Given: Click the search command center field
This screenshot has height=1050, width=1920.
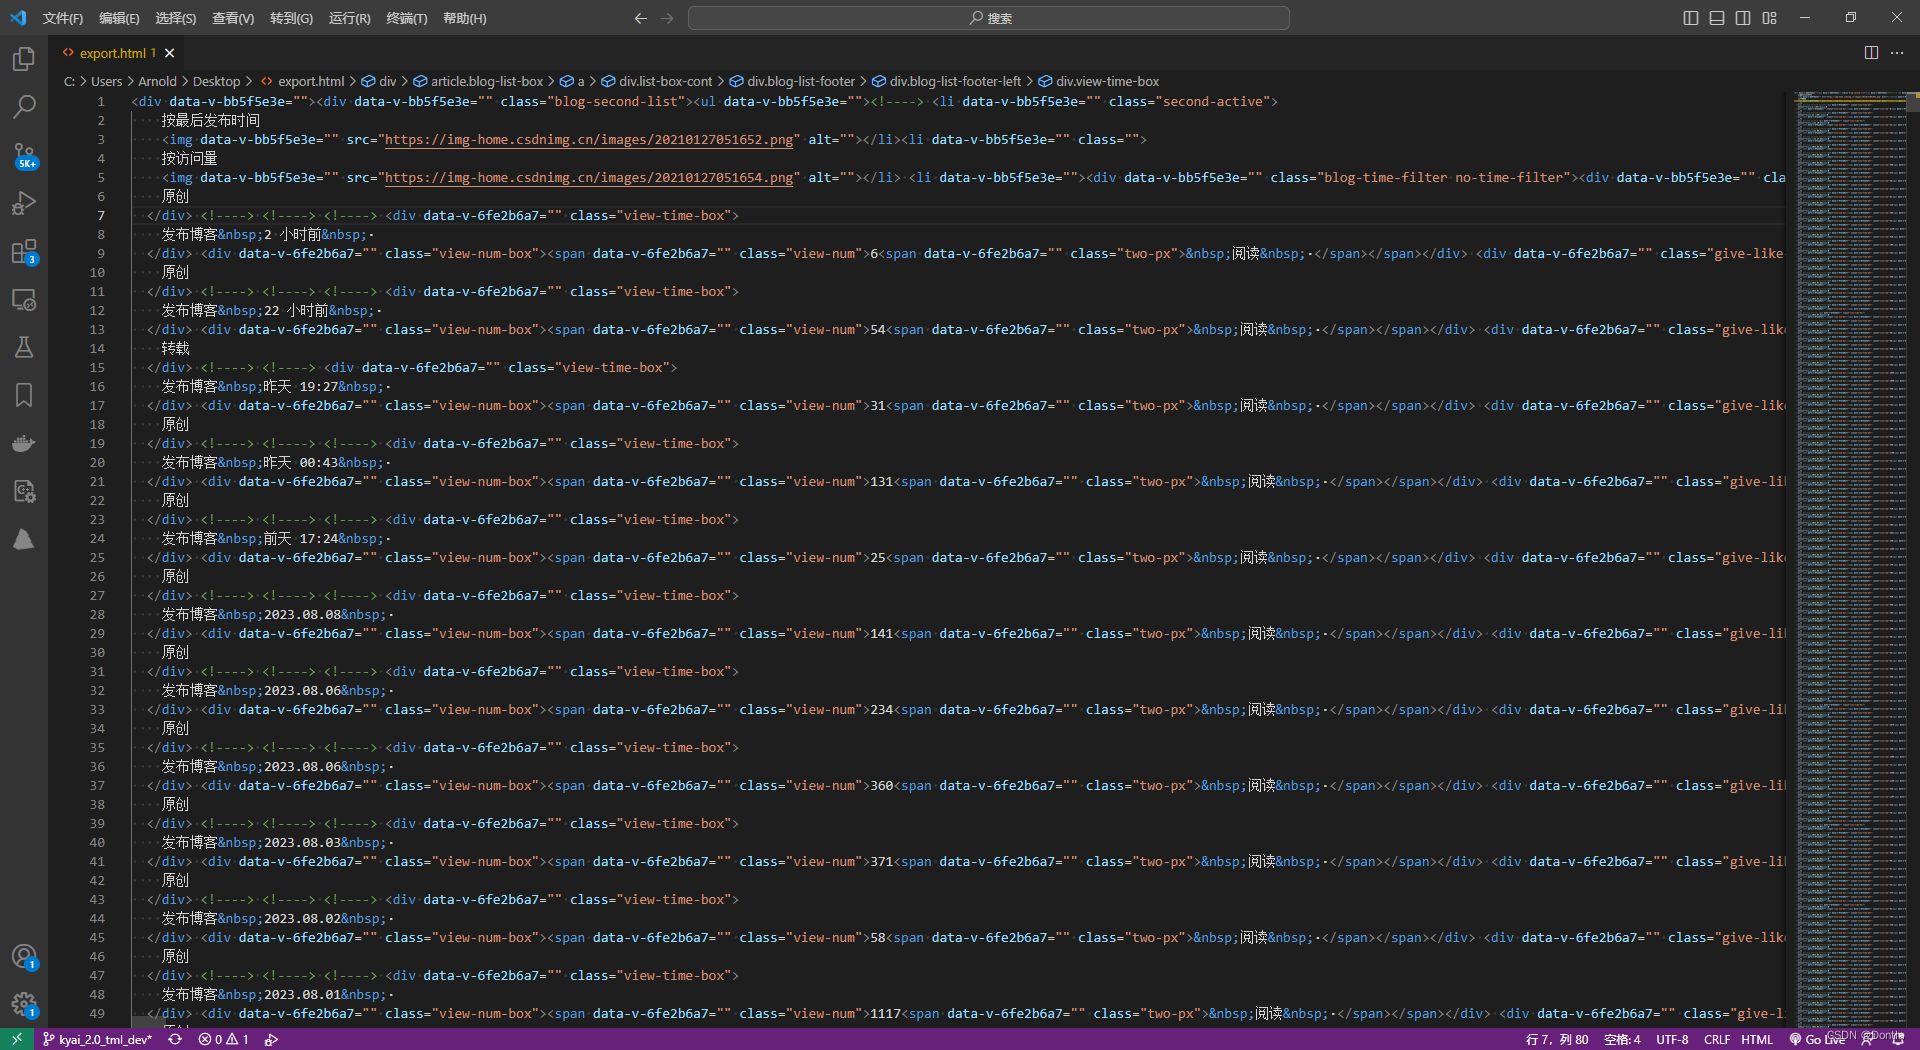Looking at the screenshot, I should point(989,18).
